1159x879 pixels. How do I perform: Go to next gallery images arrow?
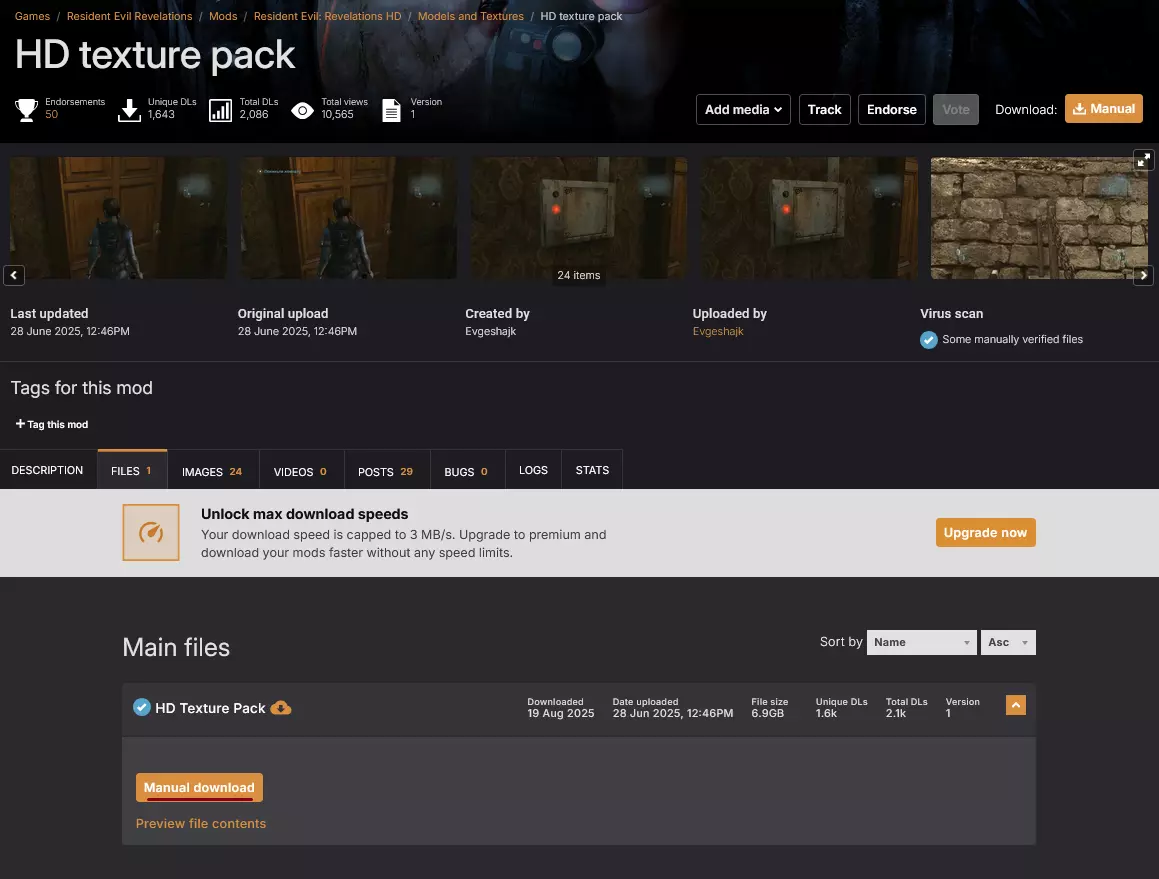[1143, 275]
